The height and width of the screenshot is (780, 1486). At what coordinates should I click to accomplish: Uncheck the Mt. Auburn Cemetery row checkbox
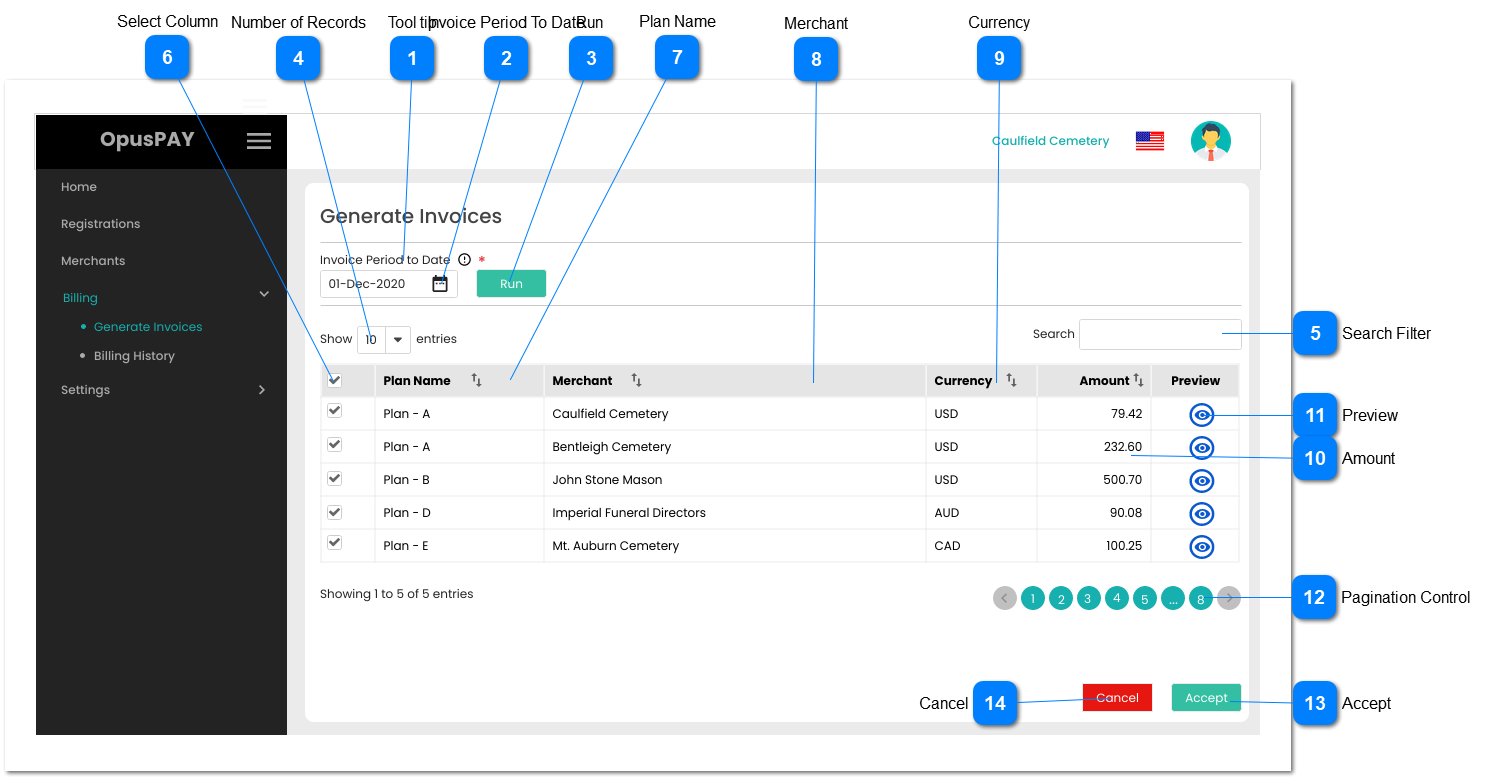pos(334,545)
